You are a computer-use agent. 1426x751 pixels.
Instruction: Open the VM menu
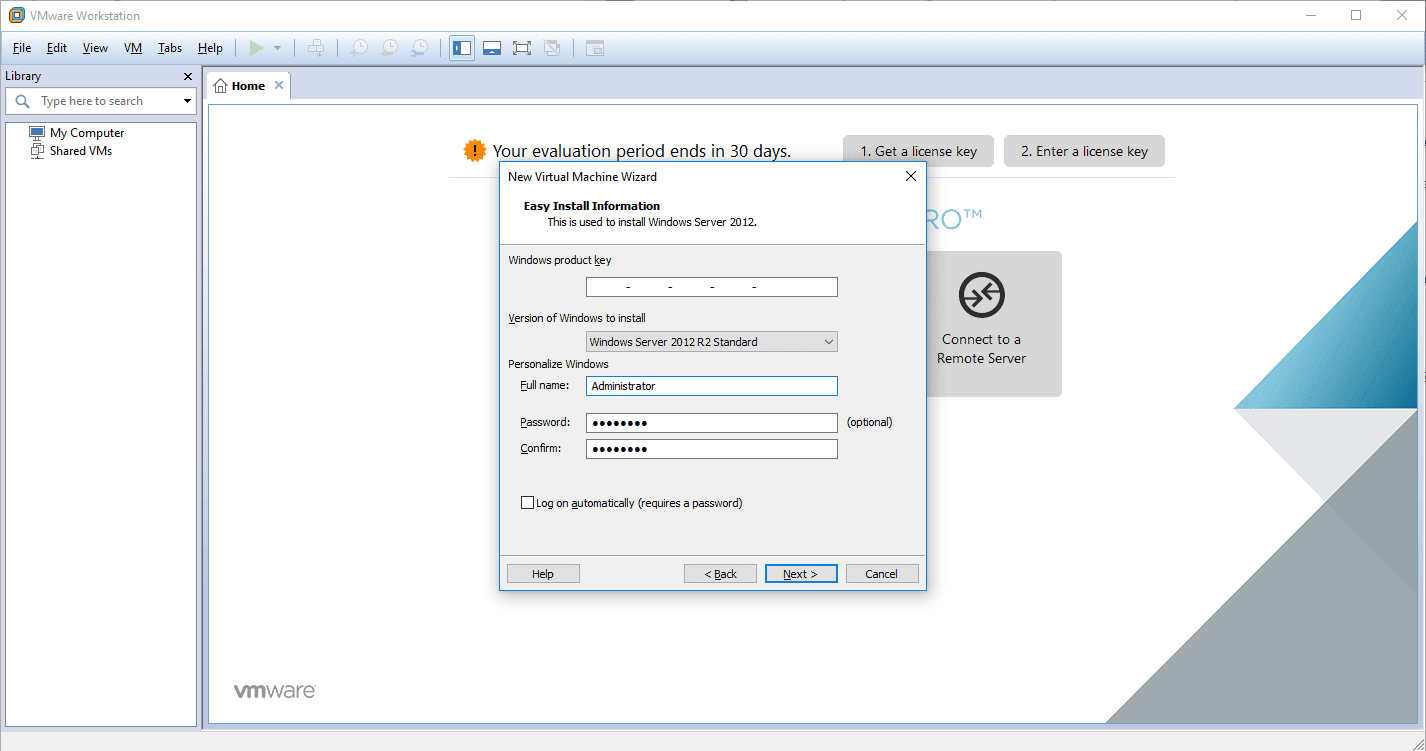pyautogui.click(x=133, y=48)
